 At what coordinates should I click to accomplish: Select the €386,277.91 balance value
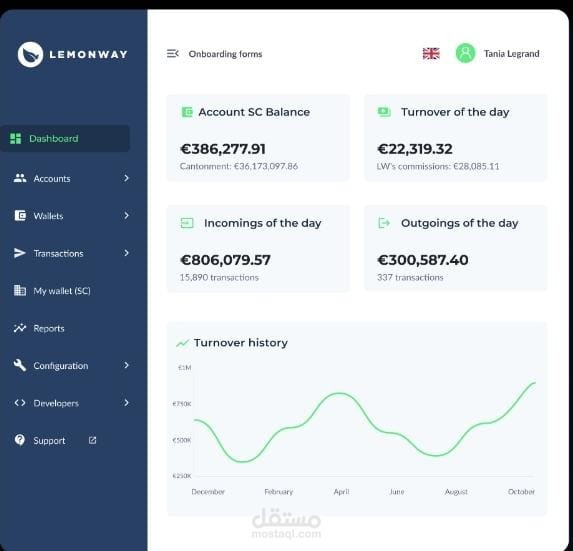pos(223,149)
